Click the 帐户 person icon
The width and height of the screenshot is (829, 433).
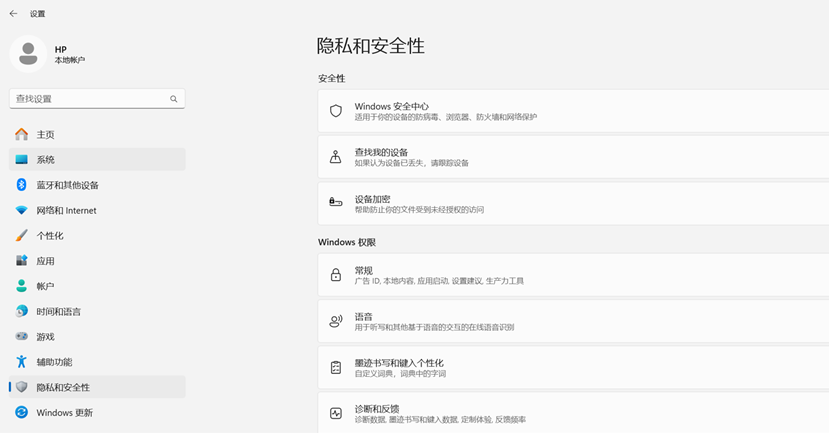pyautogui.click(x=21, y=285)
